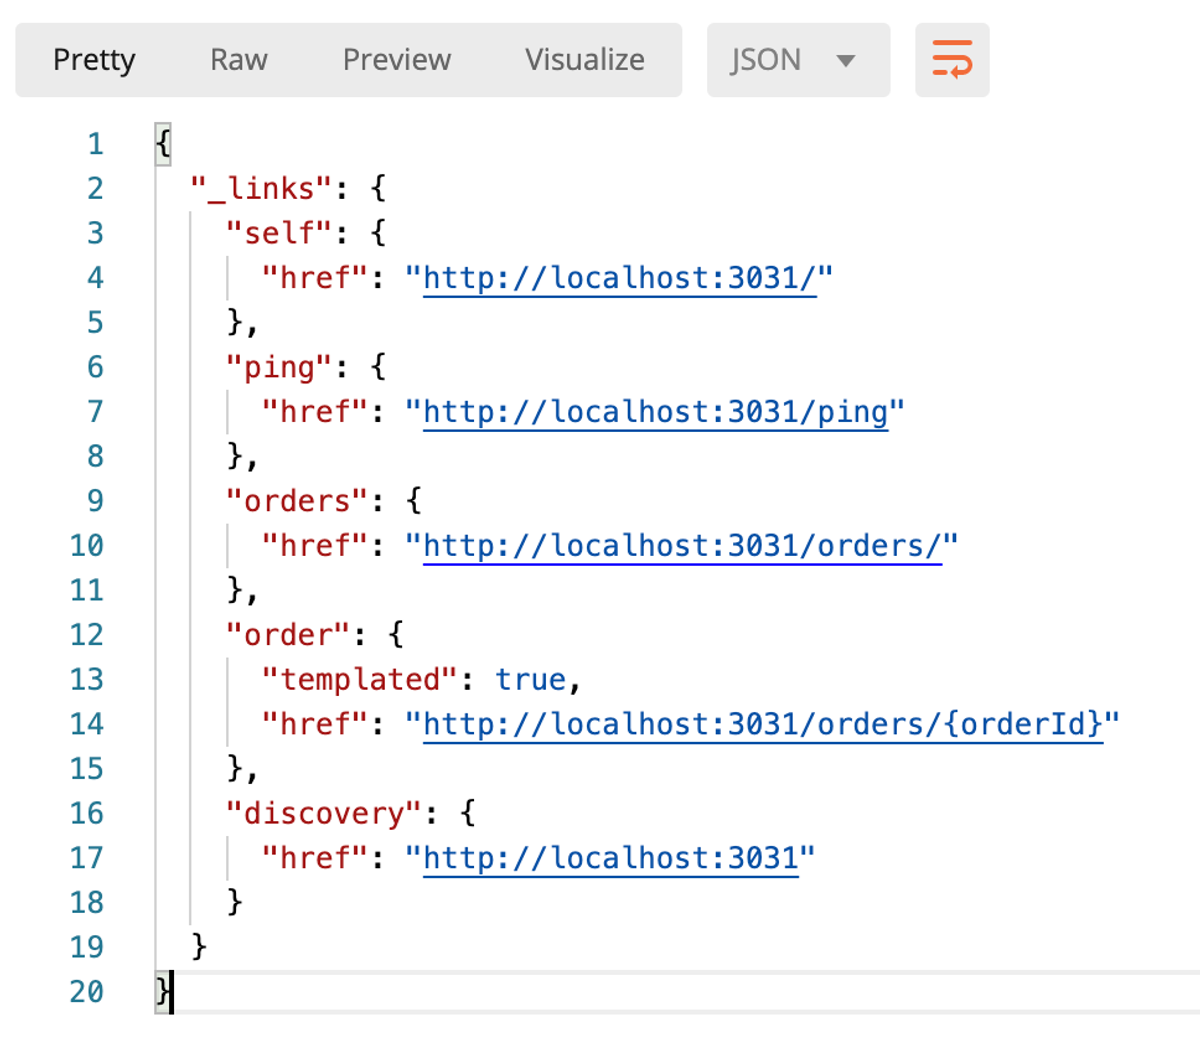The height and width of the screenshot is (1046, 1200).
Task: Click the "order" key on line 12
Action: 288,635
